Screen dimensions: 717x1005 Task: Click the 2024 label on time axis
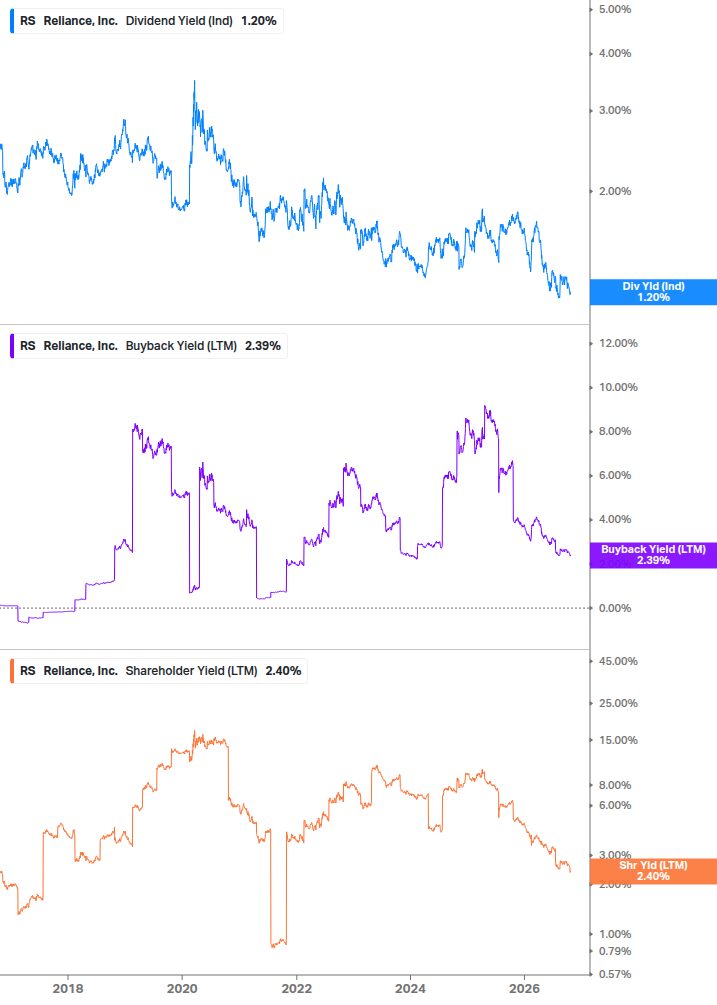point(410,989)
